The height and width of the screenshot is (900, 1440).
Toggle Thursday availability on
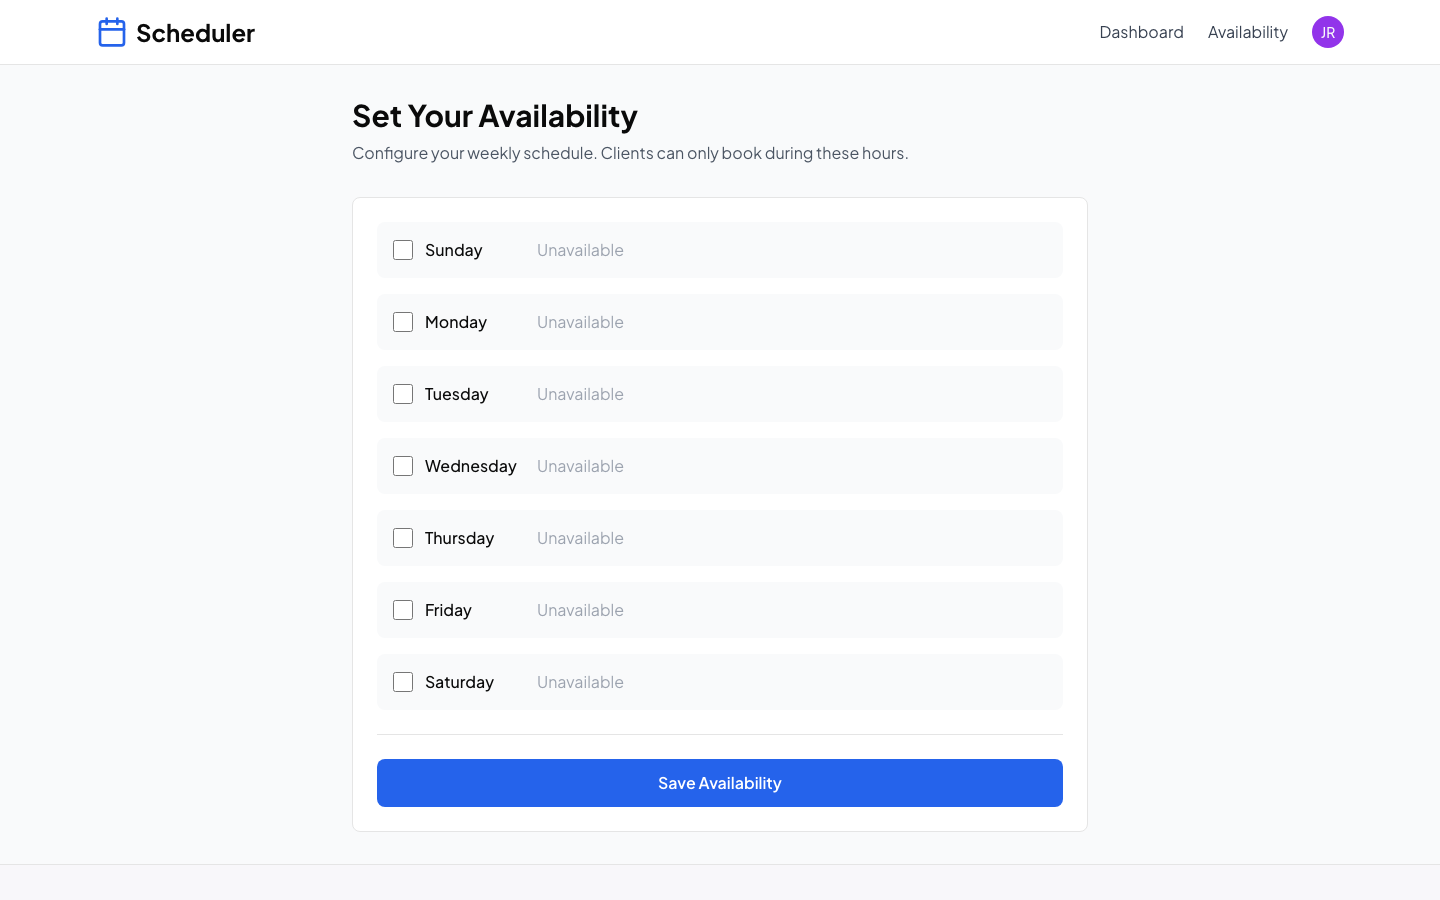coord(403,538)
